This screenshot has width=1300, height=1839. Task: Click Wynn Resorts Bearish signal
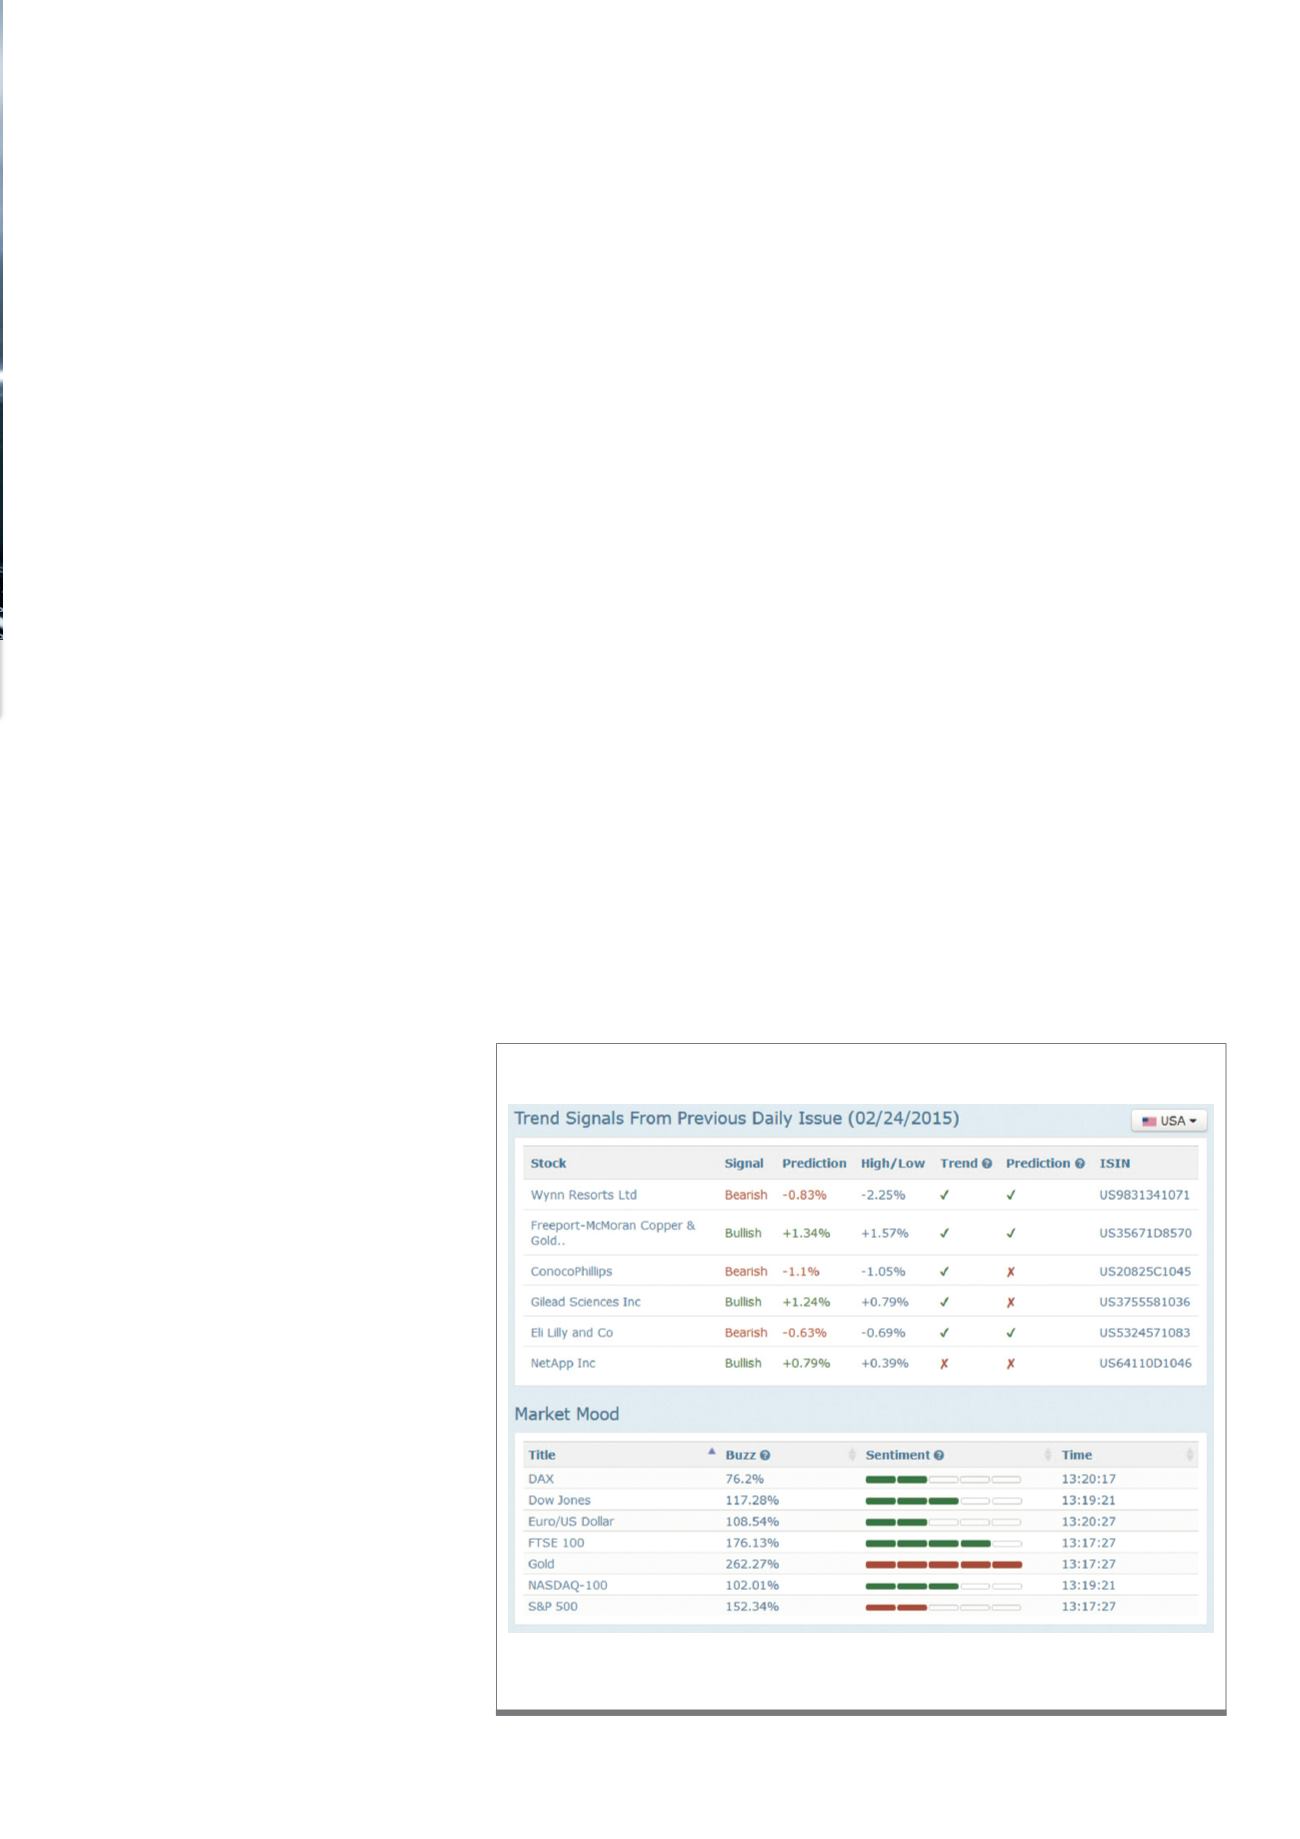746,1195
